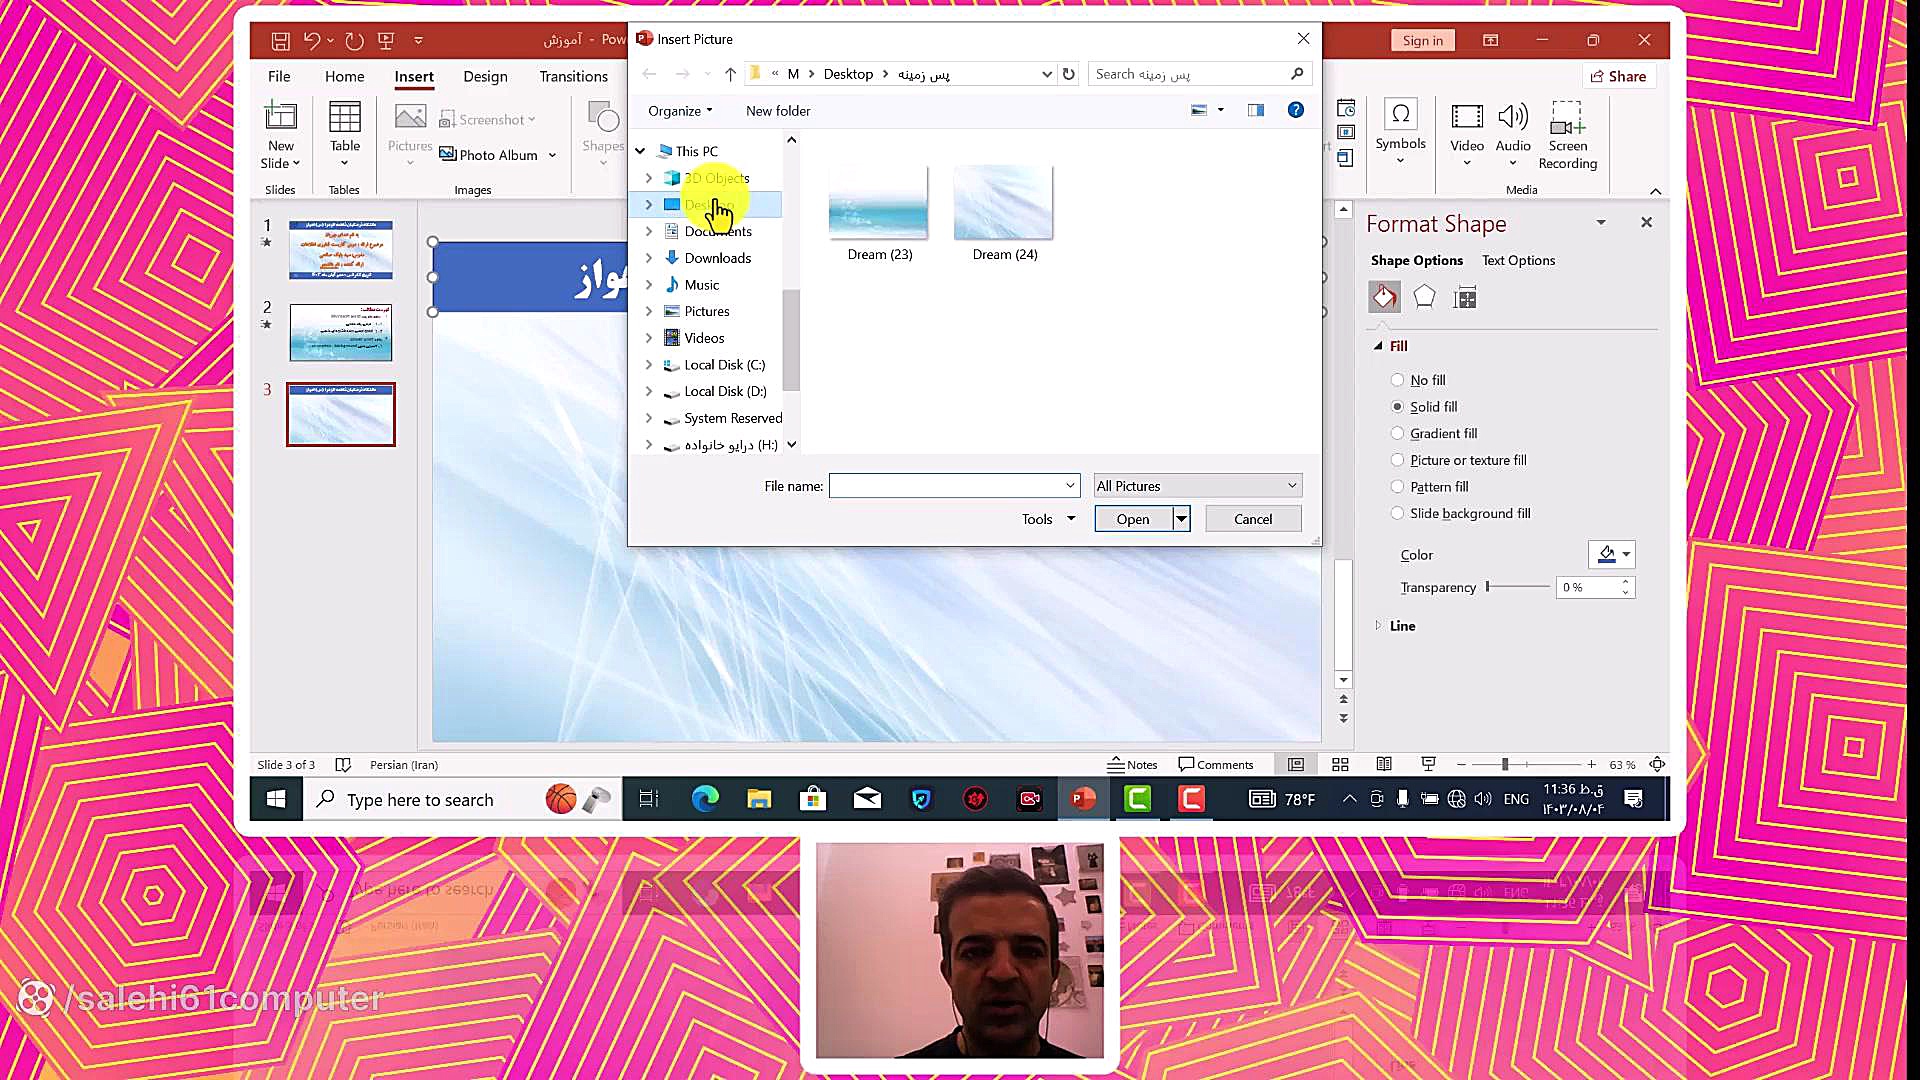The height and width of the screenshot is (1080, 1920).
Task: Switch to the Design ribbon tab
Action: 485,76
